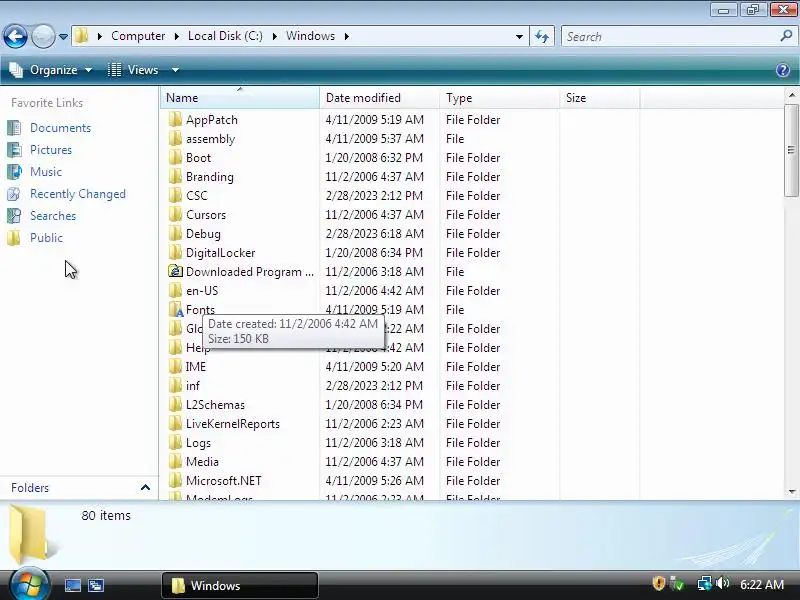This screenshot has width=800, height=600.
Task: Click the Refresh button beside address bar
Action: click(x=542, y=36)
